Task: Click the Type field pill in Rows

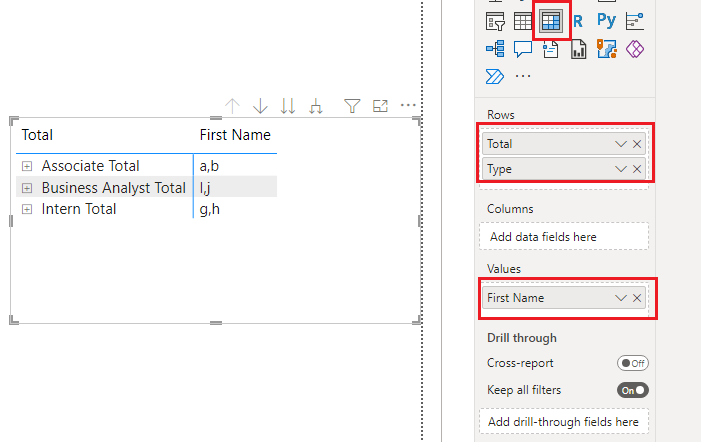Action: point(564,169)
